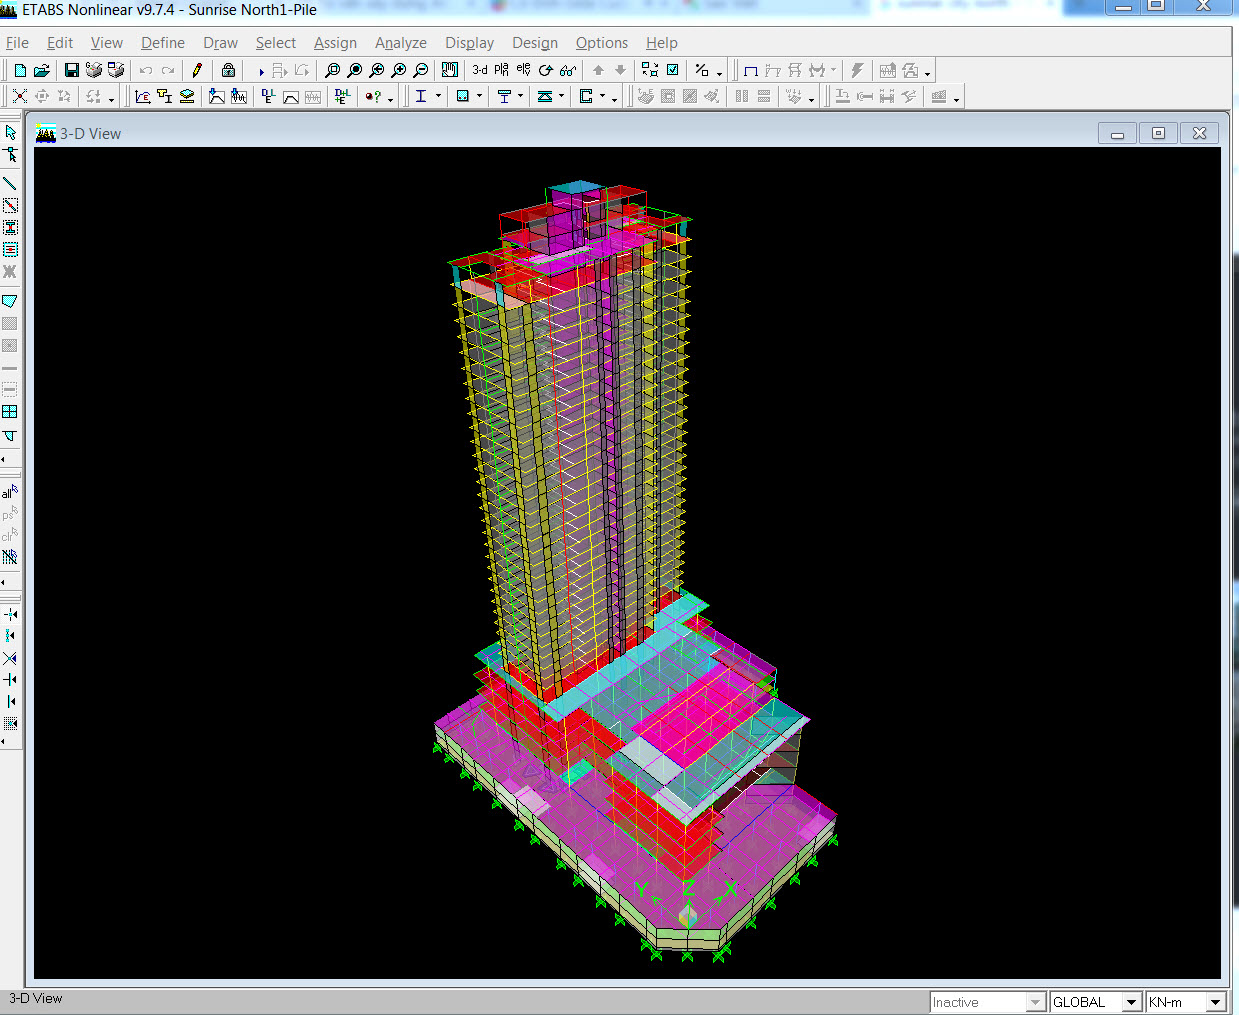Click the zoom in magnifier with plus

399,70
